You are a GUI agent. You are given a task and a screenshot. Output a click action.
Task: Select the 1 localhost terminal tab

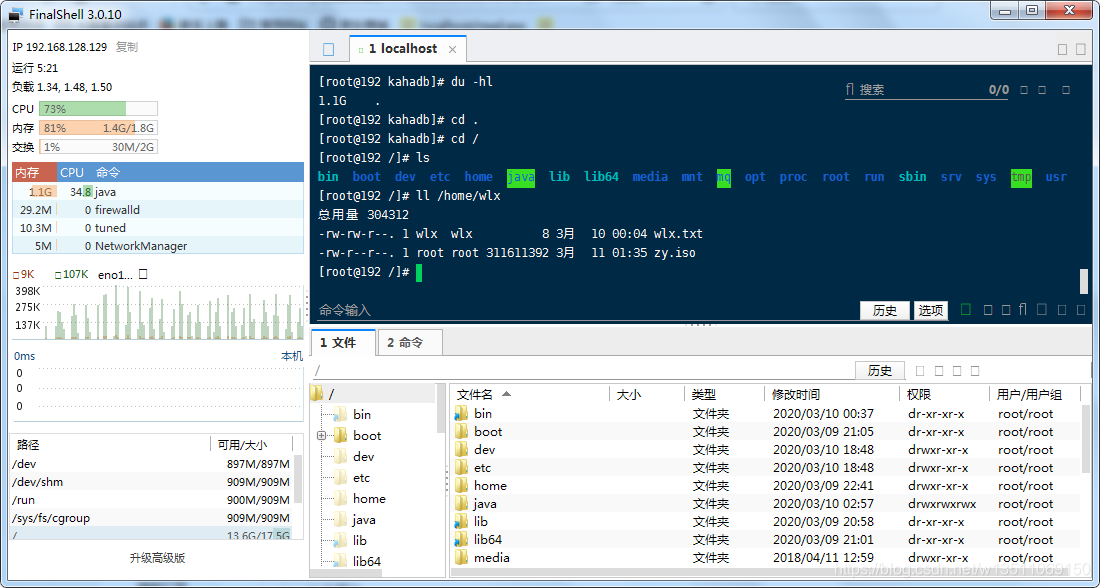coord(404,48)
